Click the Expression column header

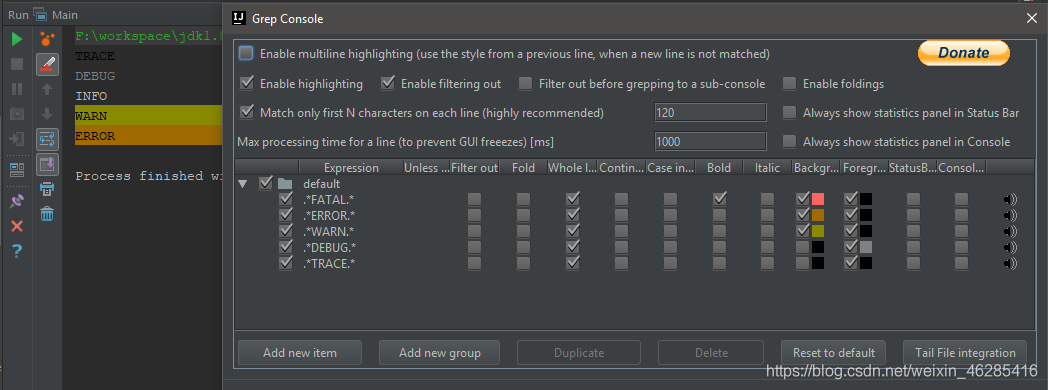click(x=351, y=168)
